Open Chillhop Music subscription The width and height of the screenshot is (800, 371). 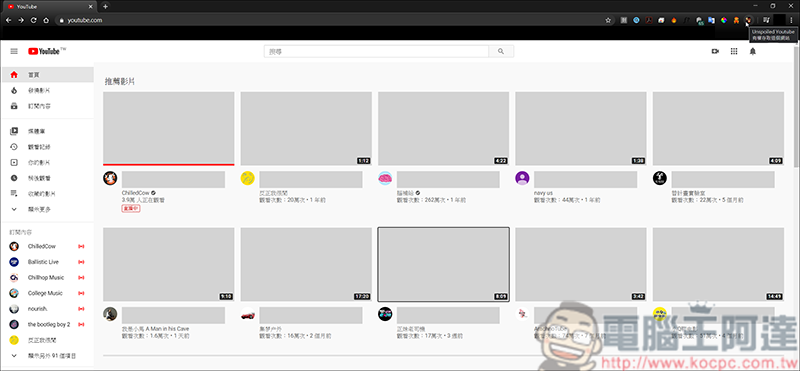47,278
